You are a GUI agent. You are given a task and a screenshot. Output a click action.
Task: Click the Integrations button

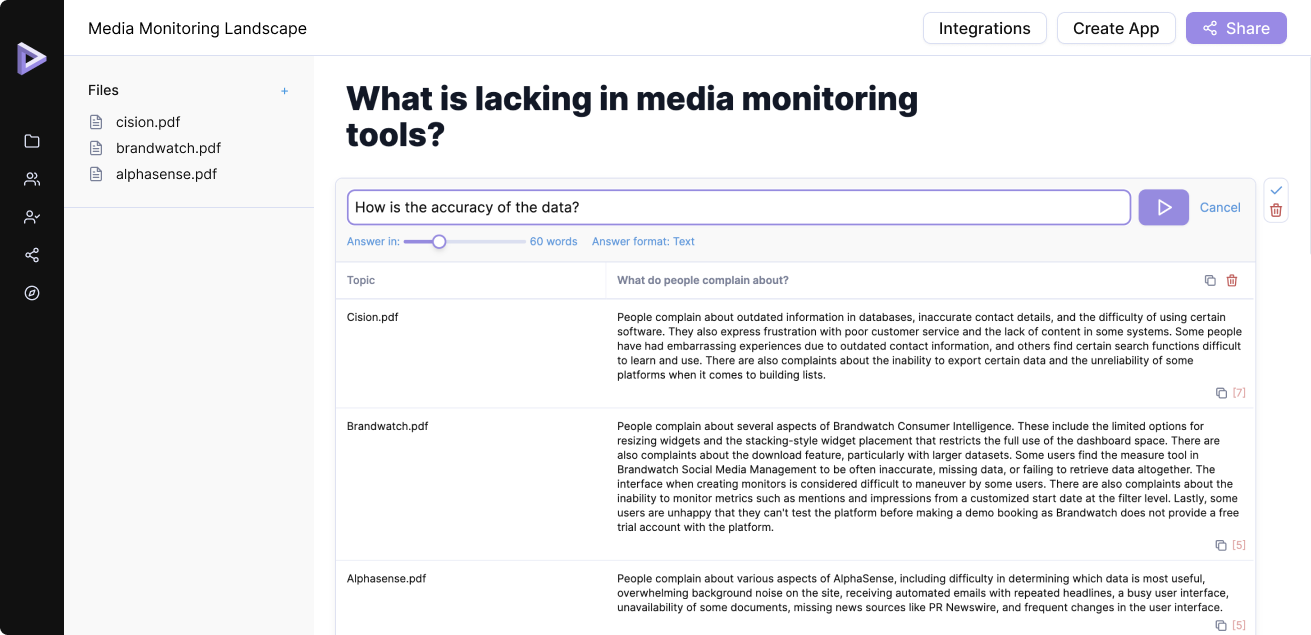point(984,28)
